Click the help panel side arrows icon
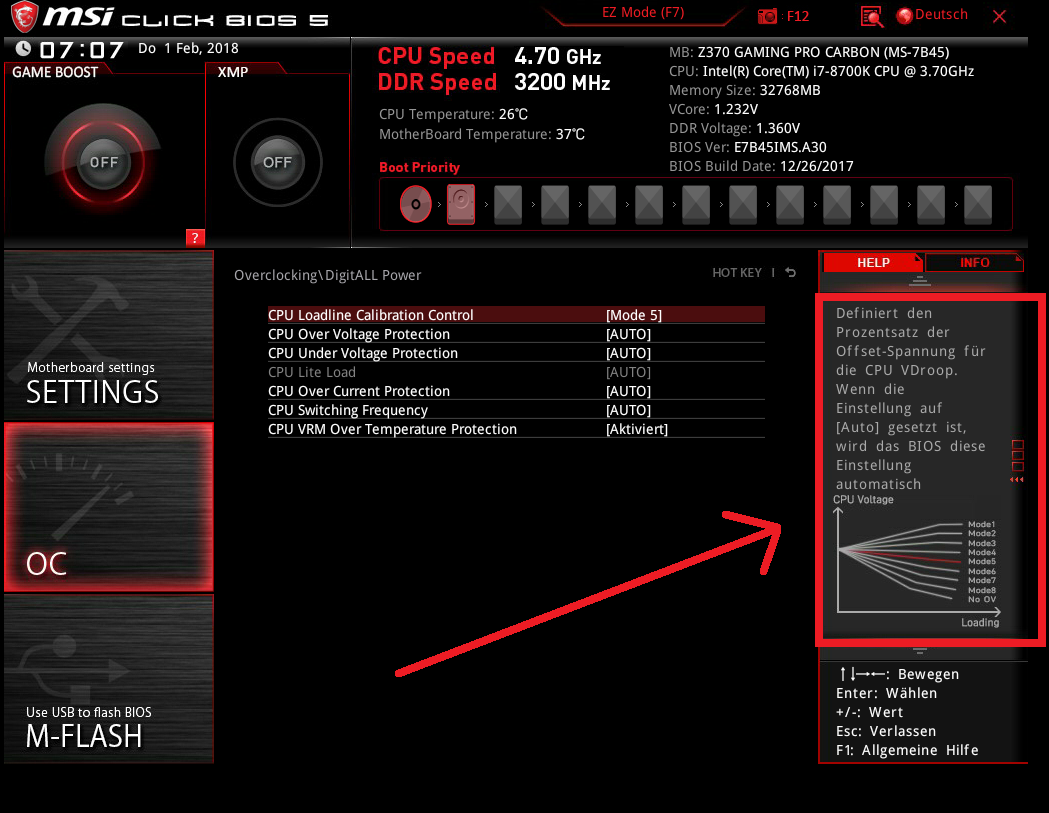This screenshot has height=813, width=1049. click(x=1017, y=479)
